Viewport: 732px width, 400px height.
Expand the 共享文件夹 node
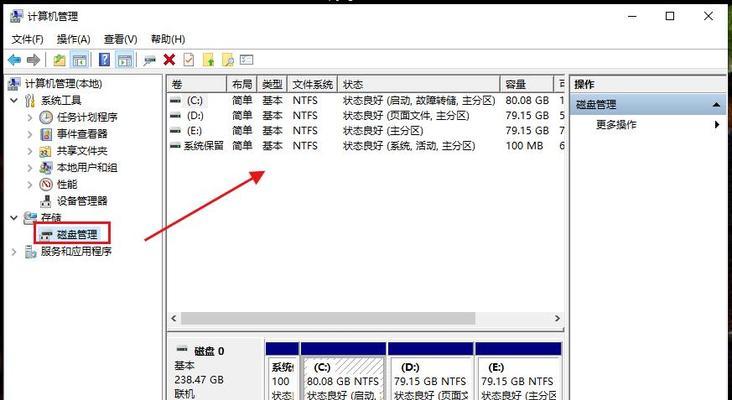(30, 151)
